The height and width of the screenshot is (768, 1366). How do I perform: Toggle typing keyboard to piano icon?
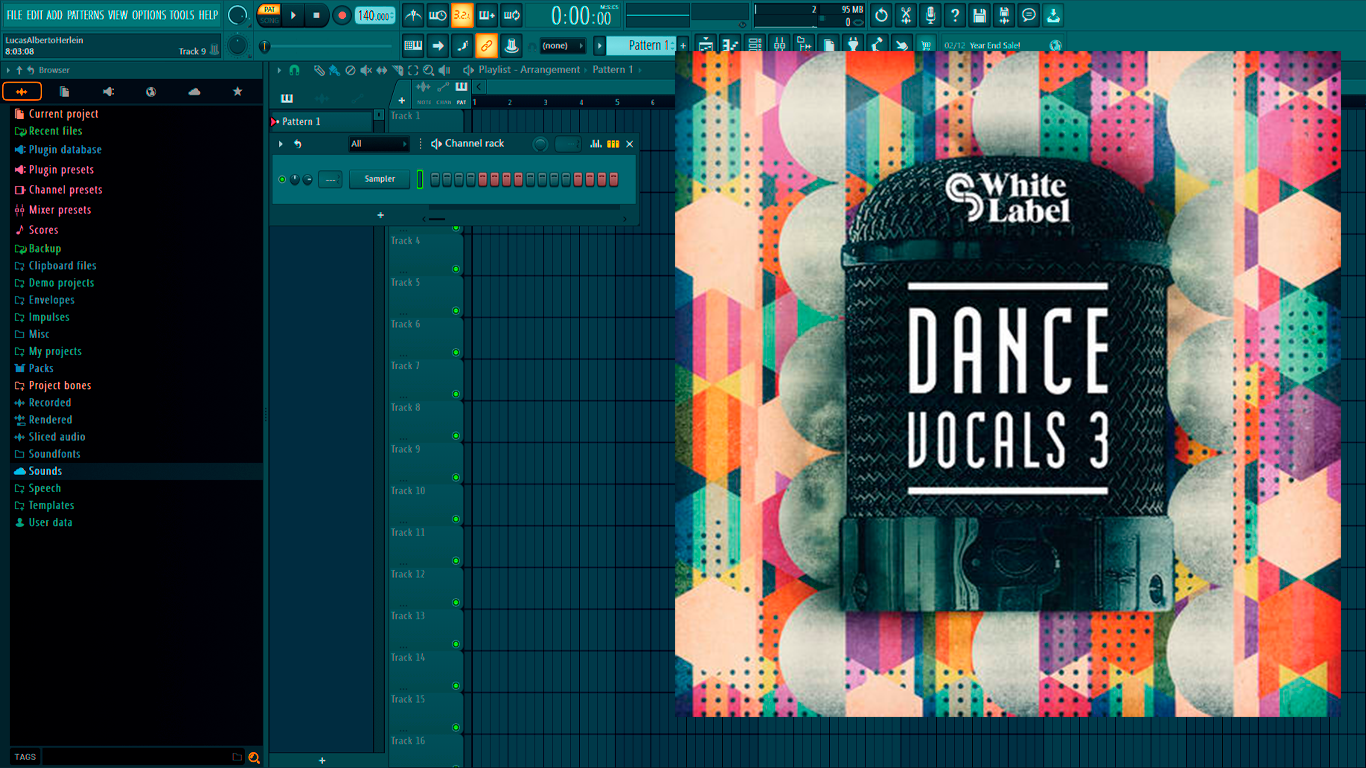[x=413, y=45]
